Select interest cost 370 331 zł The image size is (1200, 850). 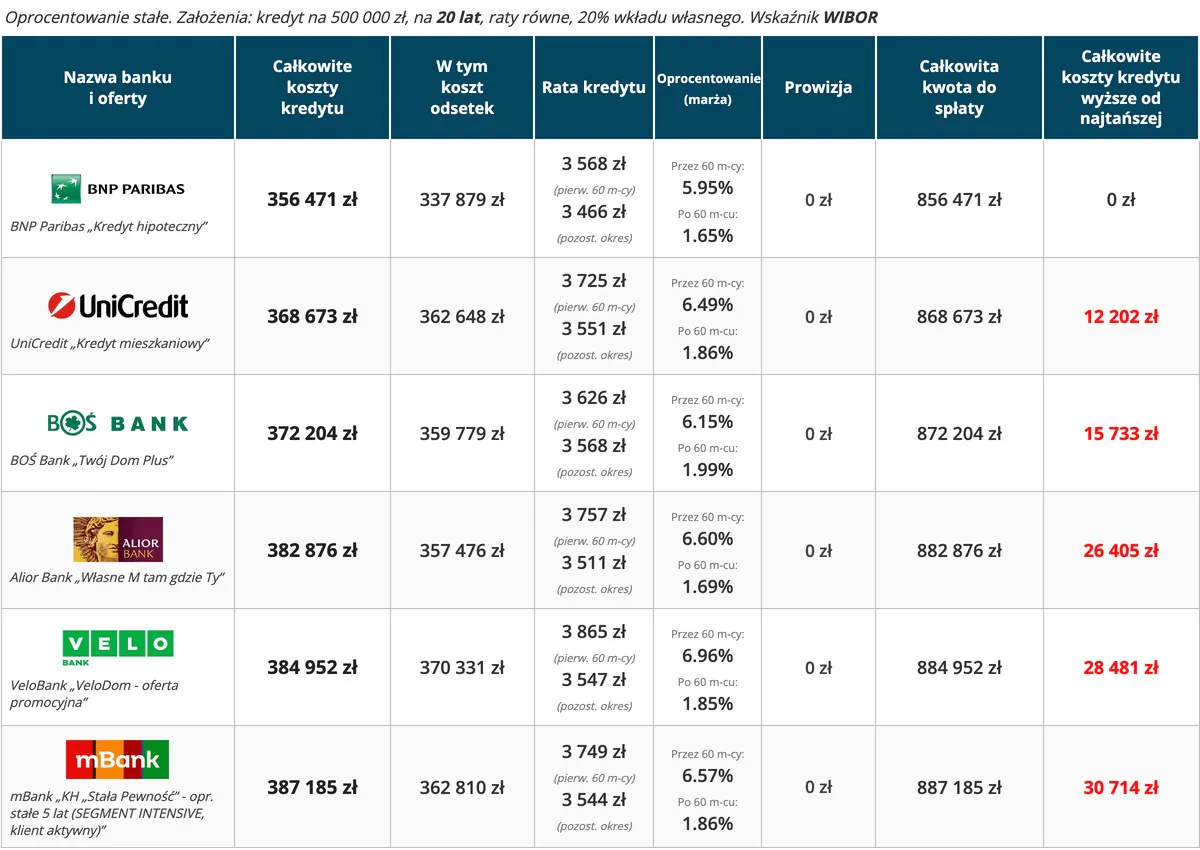point(462,667)
